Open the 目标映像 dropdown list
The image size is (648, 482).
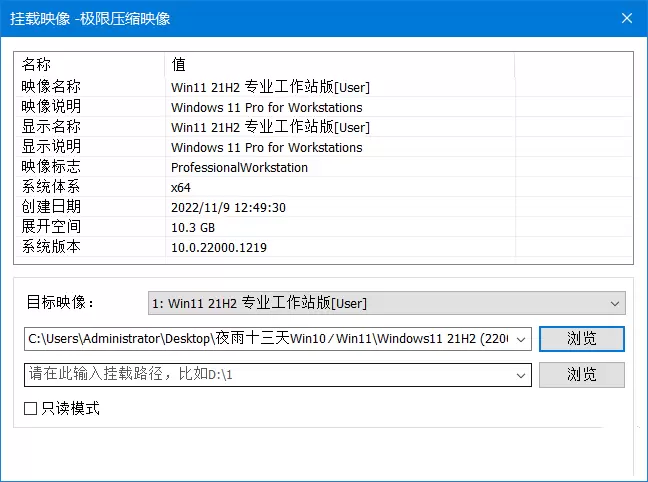point(386,303)
